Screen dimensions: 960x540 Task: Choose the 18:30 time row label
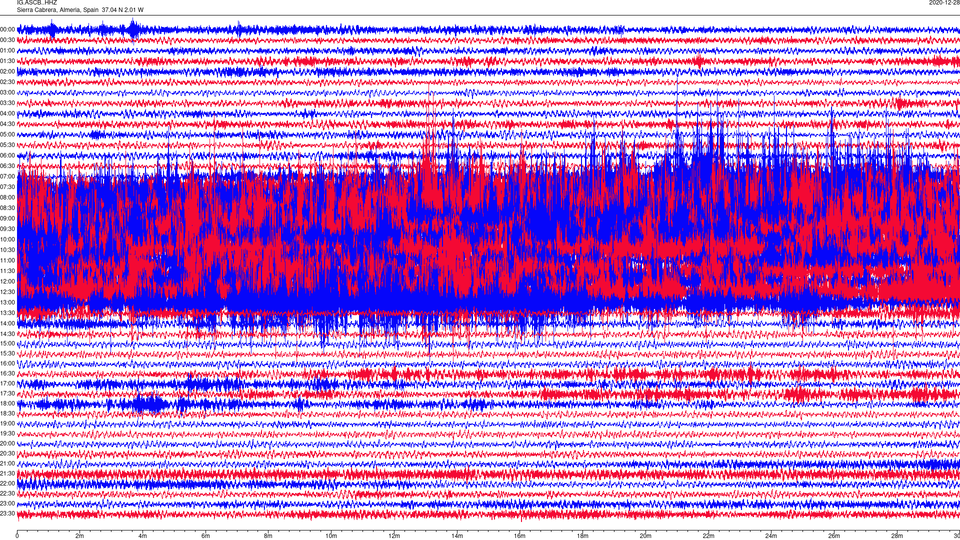(8, 413)
